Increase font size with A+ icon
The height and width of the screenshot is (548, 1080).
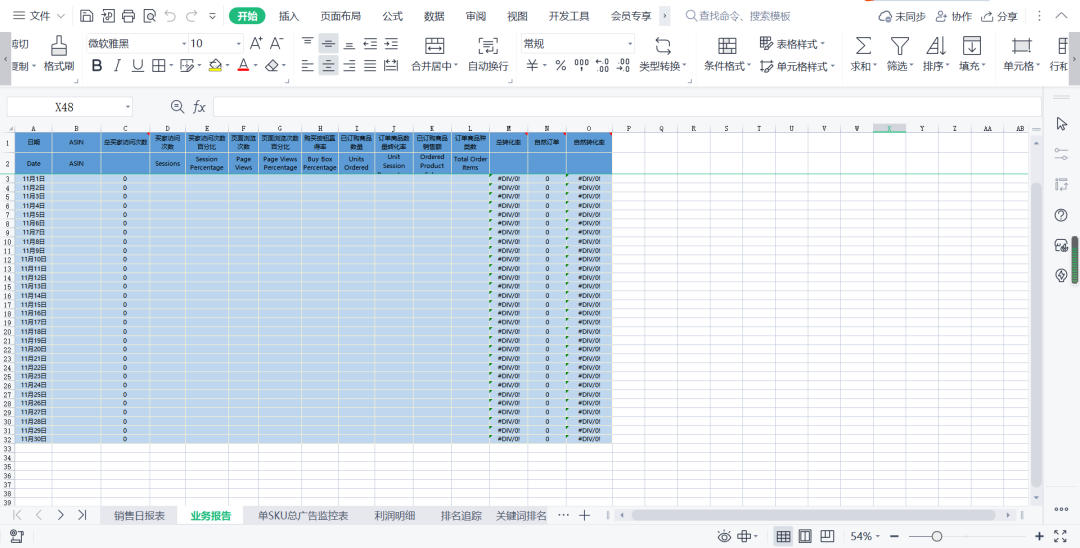tap(256, 44)
